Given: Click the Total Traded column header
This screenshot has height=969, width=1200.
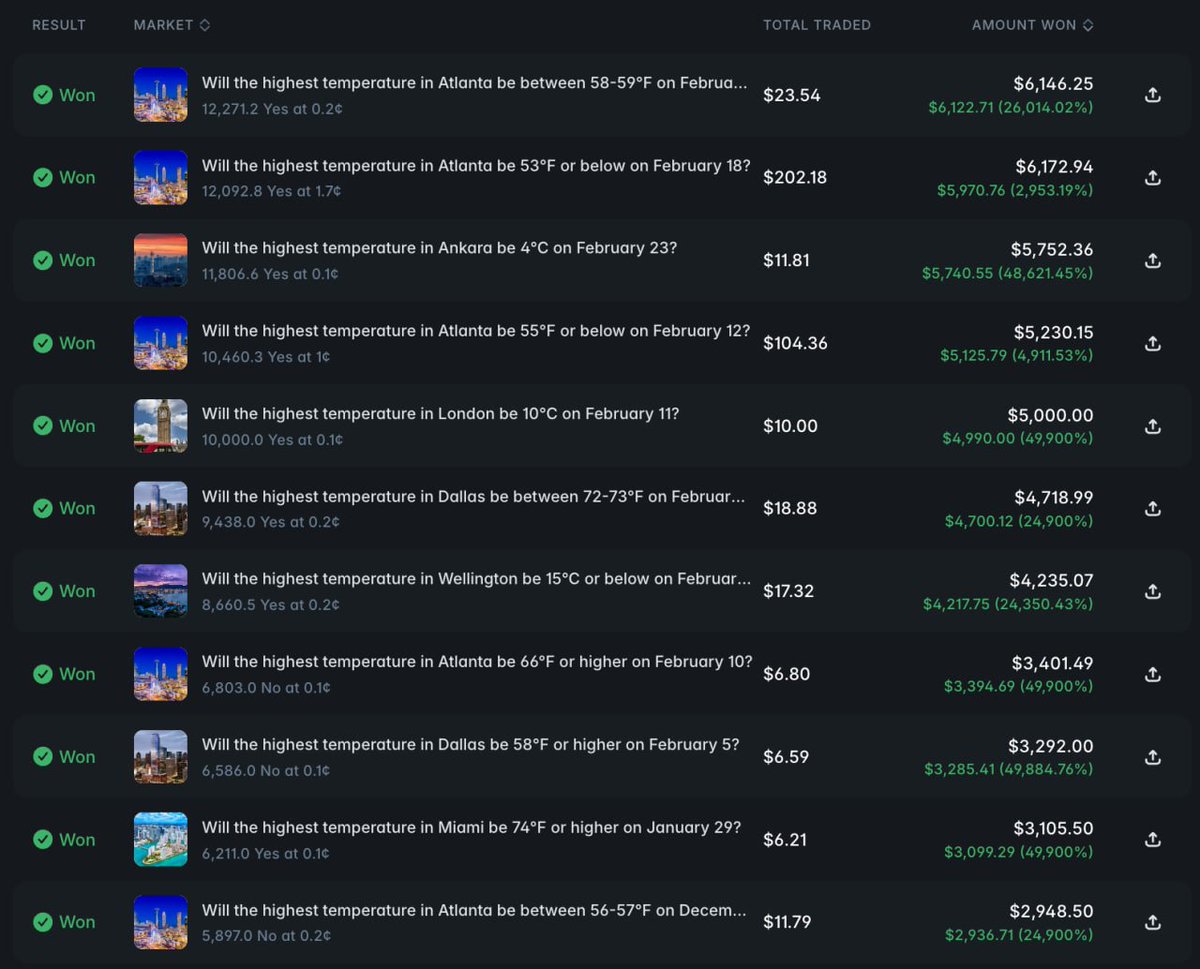Looking at the screenshot, I should pos(817,25).
